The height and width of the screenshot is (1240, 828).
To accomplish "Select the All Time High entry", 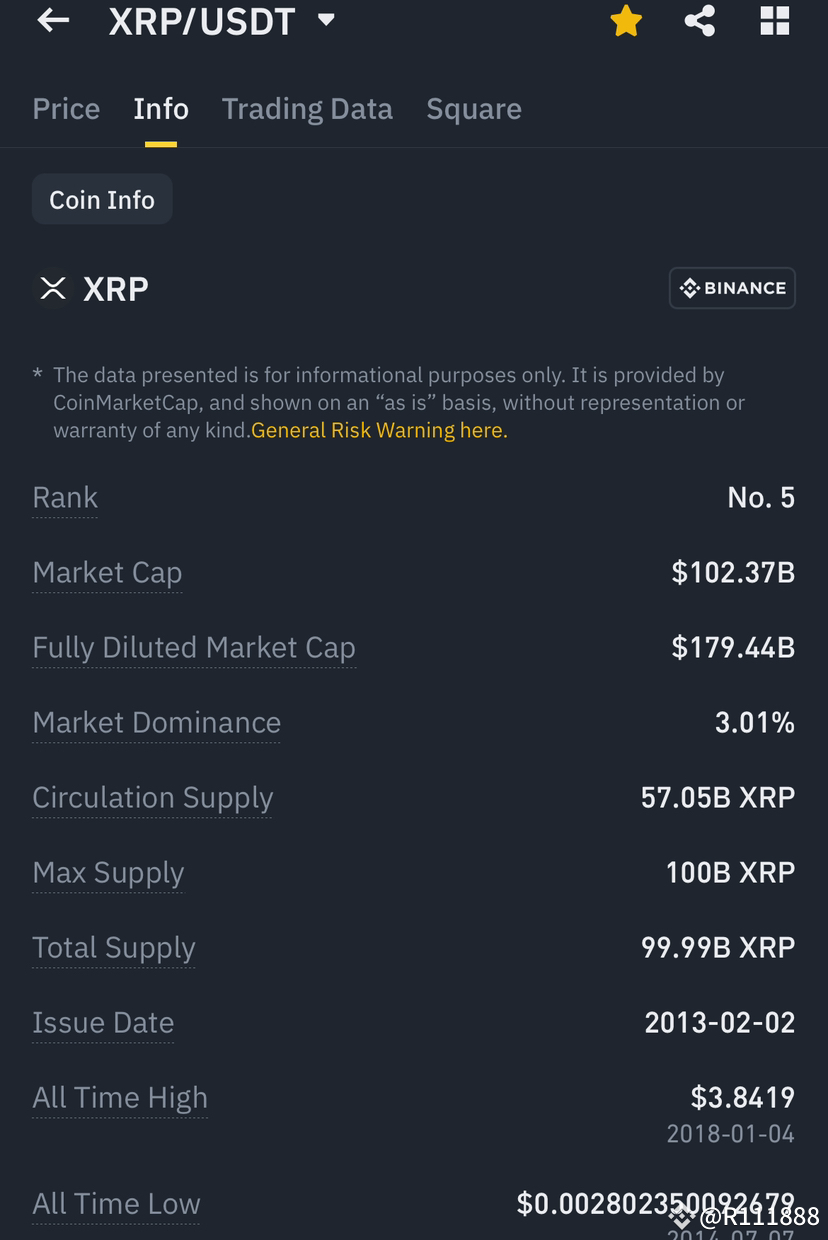I will pos(120,1098).
